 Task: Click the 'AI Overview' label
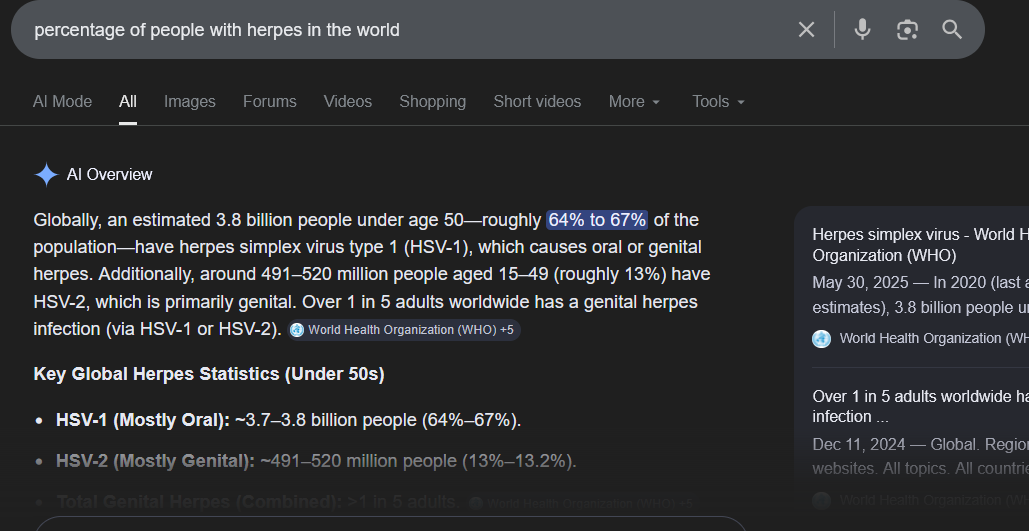[110, 175]
